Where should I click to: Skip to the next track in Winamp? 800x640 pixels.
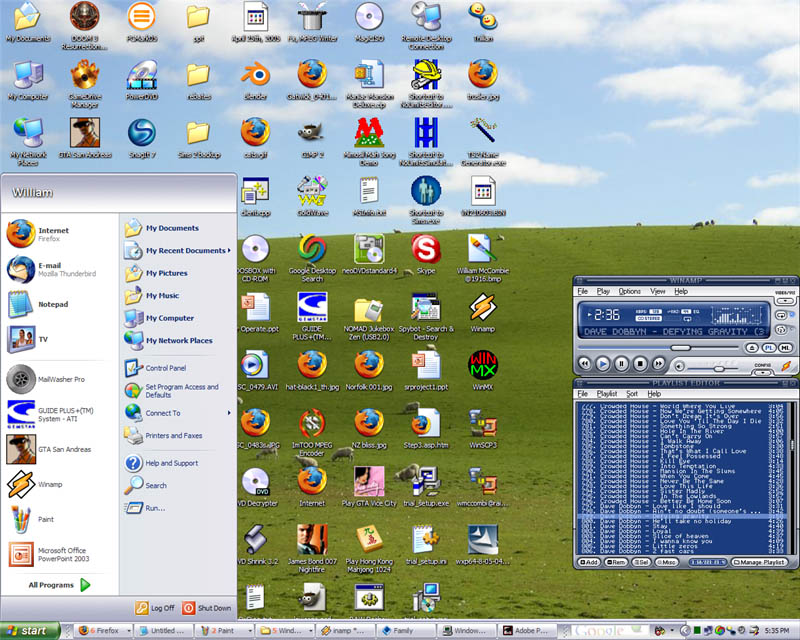pos(659,364)
